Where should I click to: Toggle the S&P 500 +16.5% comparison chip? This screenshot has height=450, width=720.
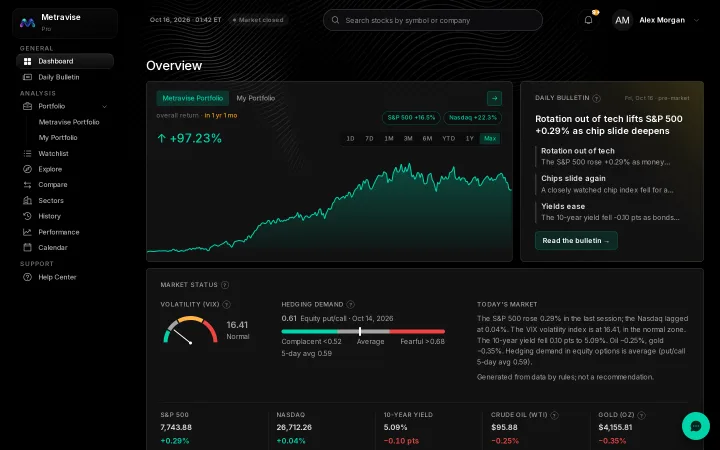point(411,118)
